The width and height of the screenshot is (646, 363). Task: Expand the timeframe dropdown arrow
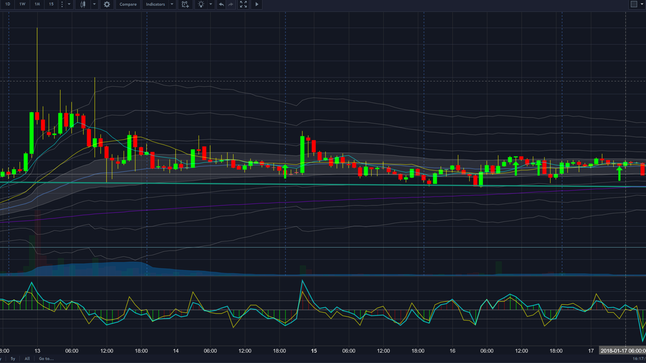coord(69,4)
